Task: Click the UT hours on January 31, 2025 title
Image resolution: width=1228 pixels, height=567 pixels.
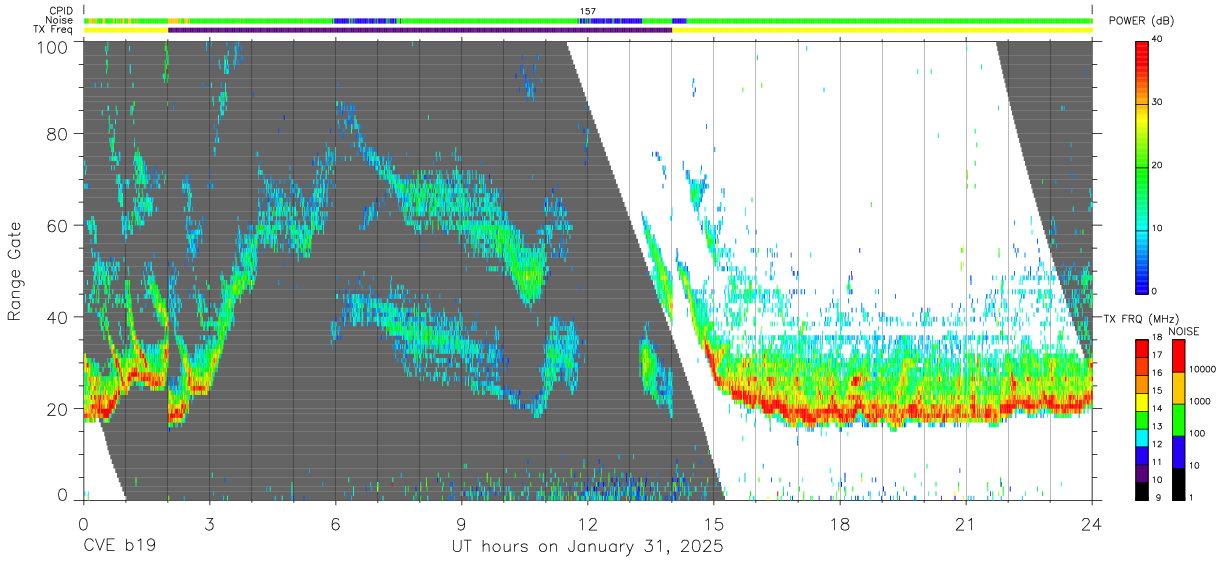Action: pyautogui.click(x=587, y=547)
